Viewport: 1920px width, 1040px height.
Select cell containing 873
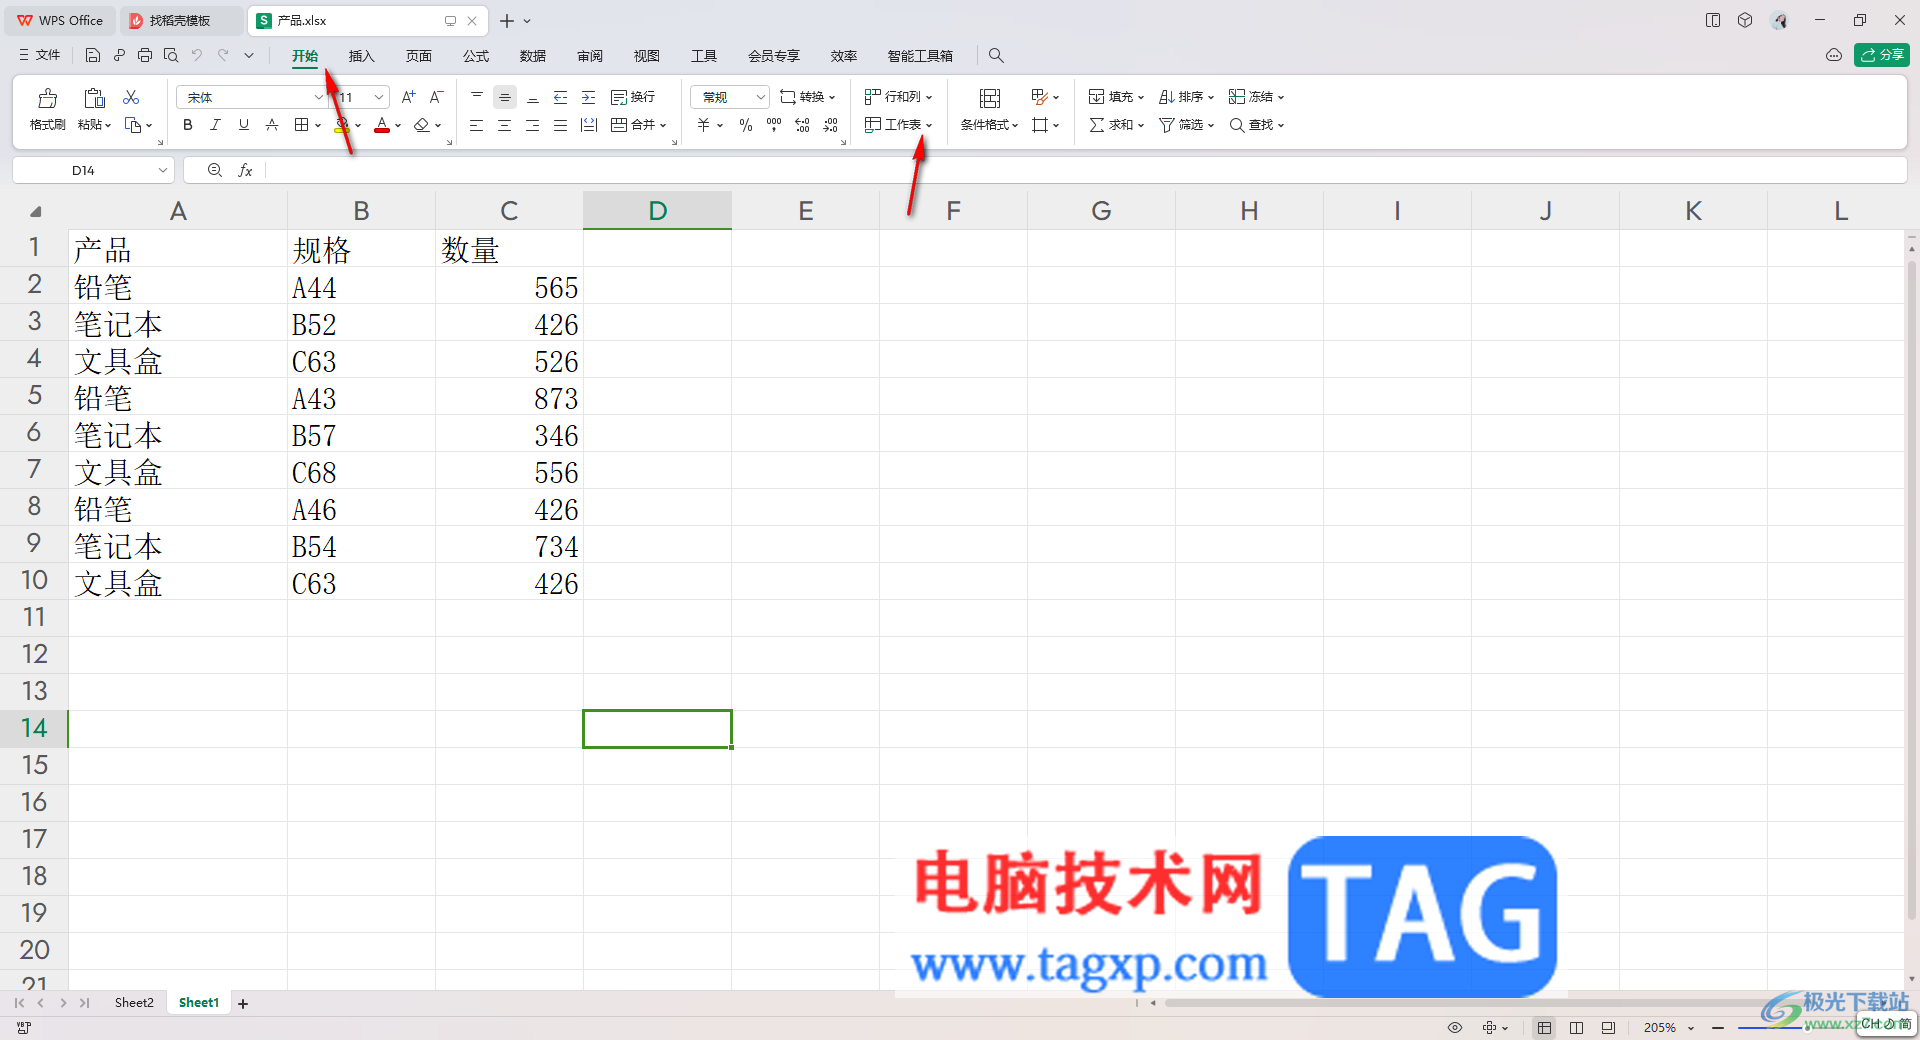[509, 398]
